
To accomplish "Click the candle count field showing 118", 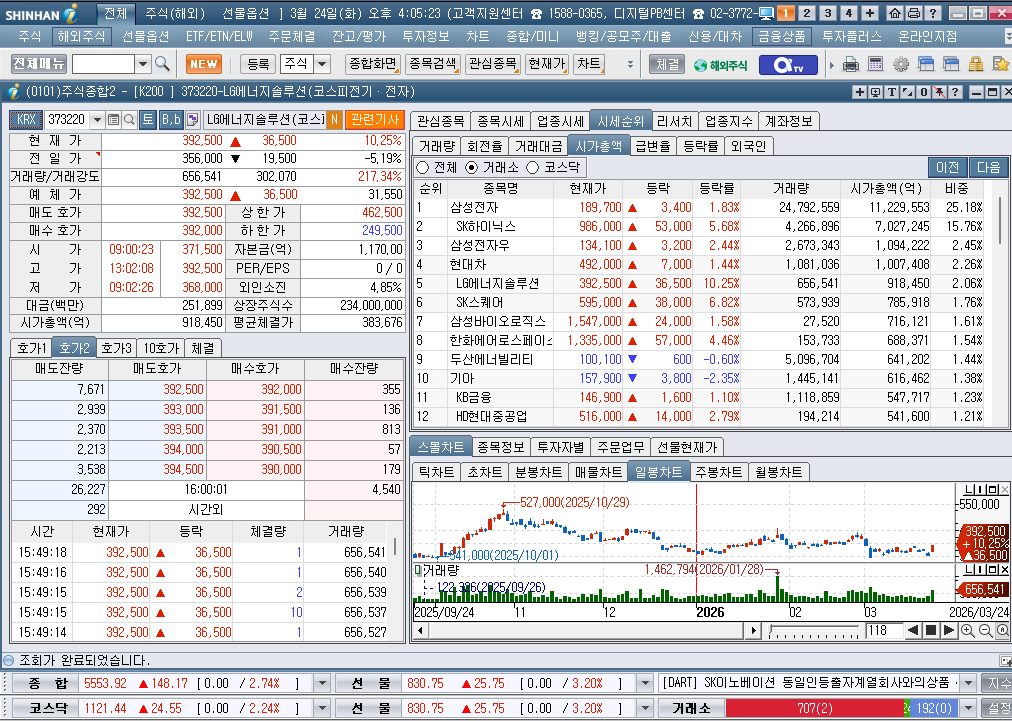I will (x=884, y=631).
